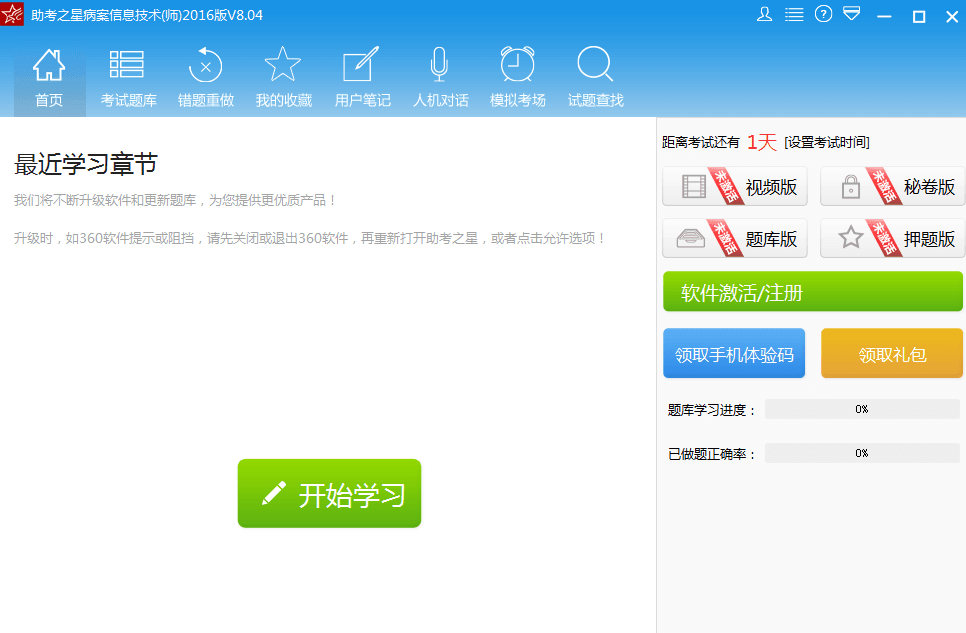Click 软件激活/注册 activation button
Screen dimensions: 966x633
pos(812,292)
